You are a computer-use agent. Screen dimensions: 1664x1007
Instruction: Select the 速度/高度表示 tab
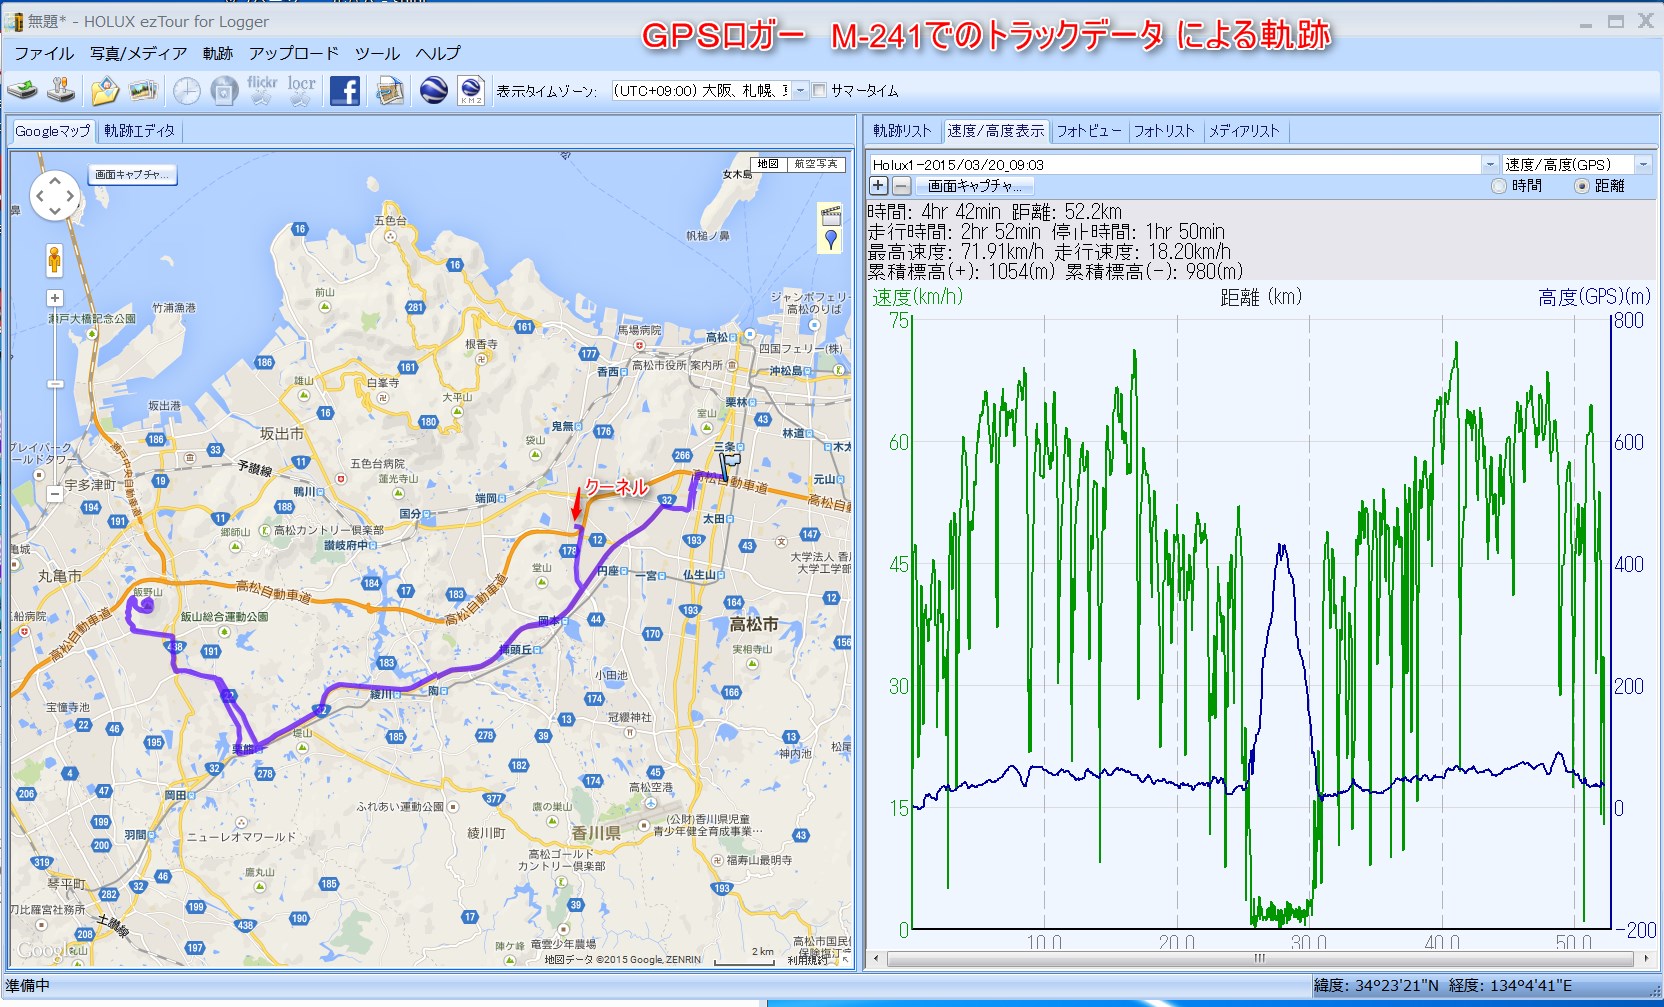click(x=995, y=131)
